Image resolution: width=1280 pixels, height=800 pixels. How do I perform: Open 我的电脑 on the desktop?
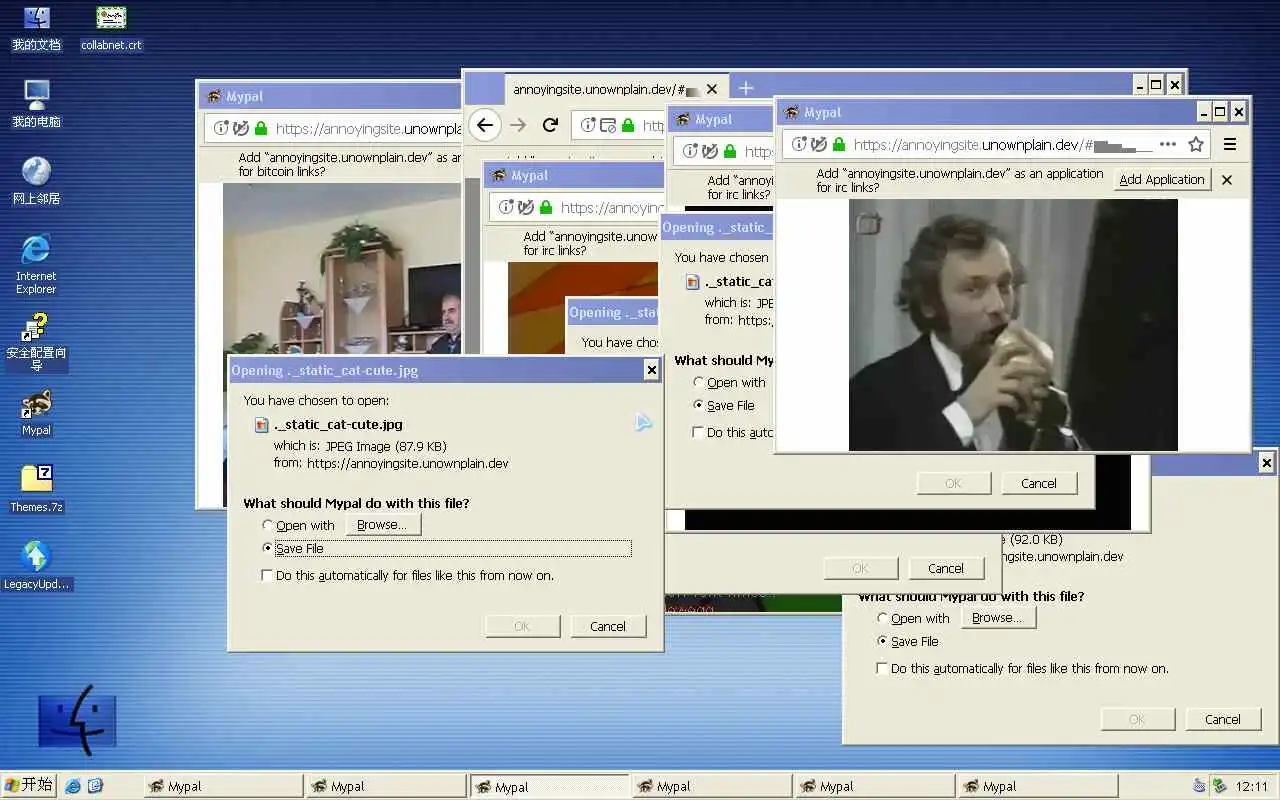(x=36, y=104)
